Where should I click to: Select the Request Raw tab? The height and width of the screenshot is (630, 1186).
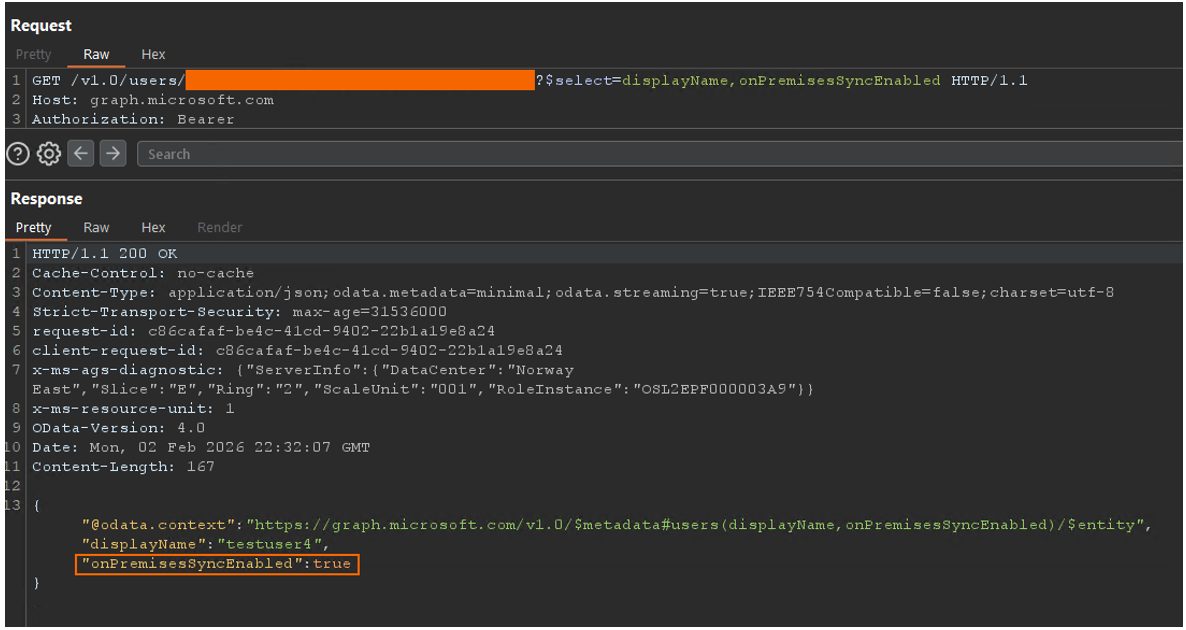pyautogui.click(x=96, y=54)
